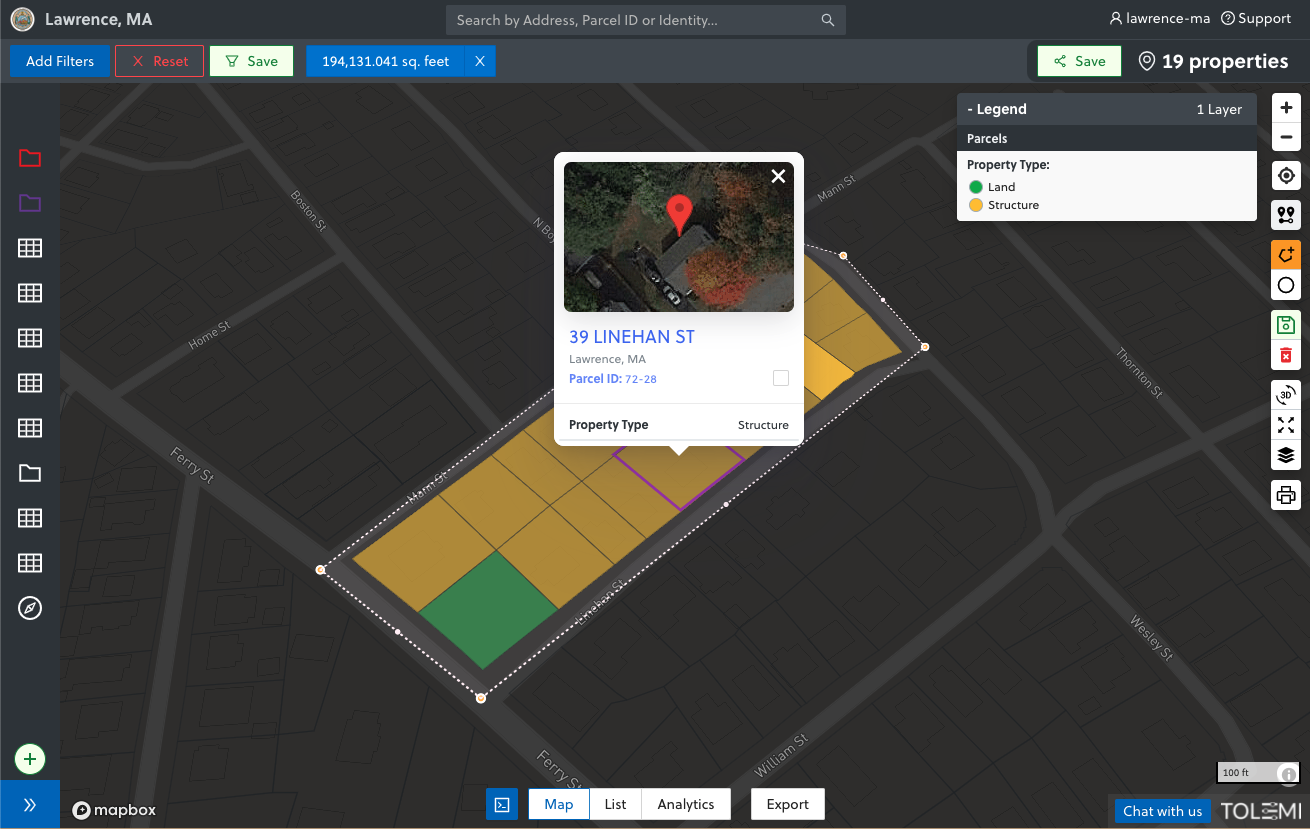Toggle the 3D map view

tap(1286, 395)
